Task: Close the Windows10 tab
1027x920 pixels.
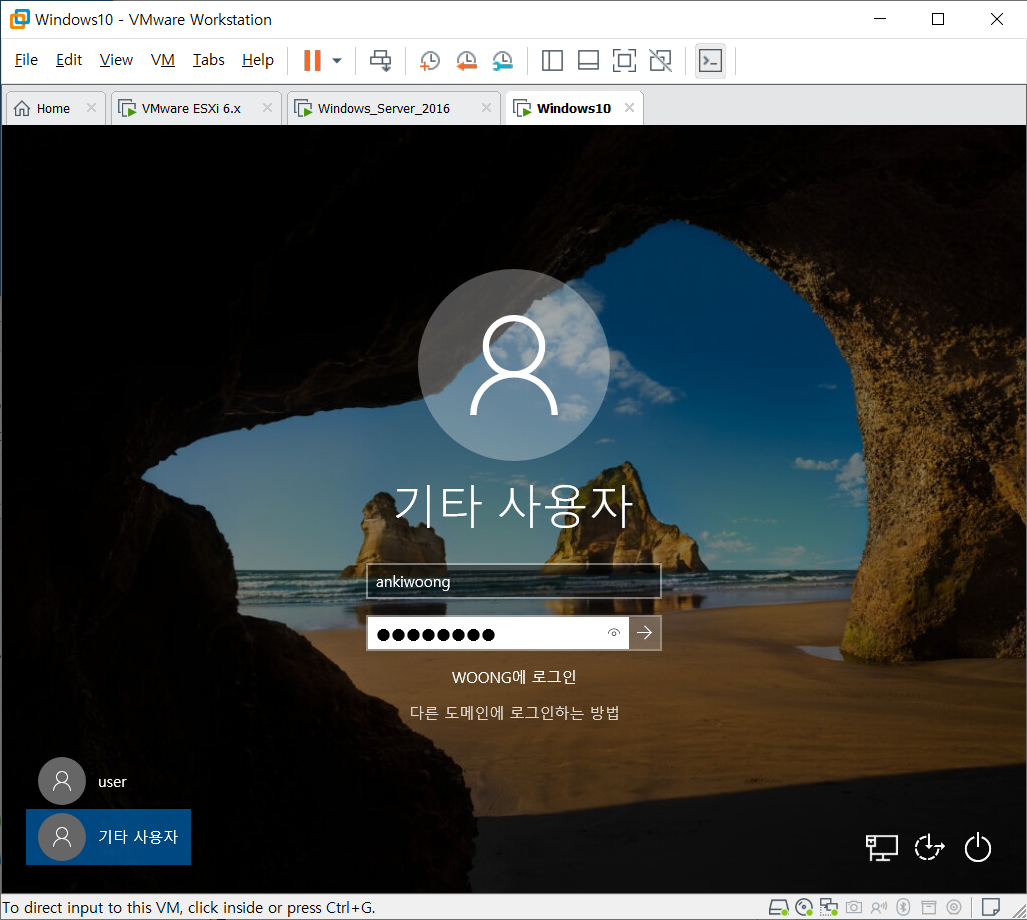Action: coord(629,108)
